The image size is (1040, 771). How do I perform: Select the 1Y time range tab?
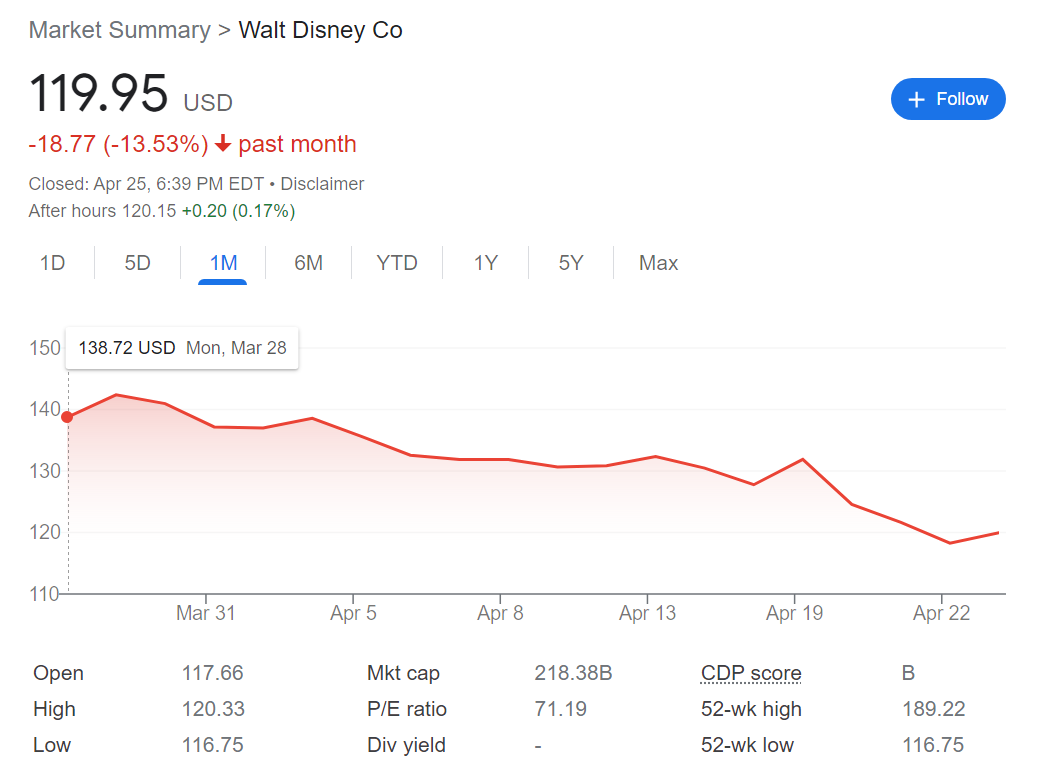485,263
